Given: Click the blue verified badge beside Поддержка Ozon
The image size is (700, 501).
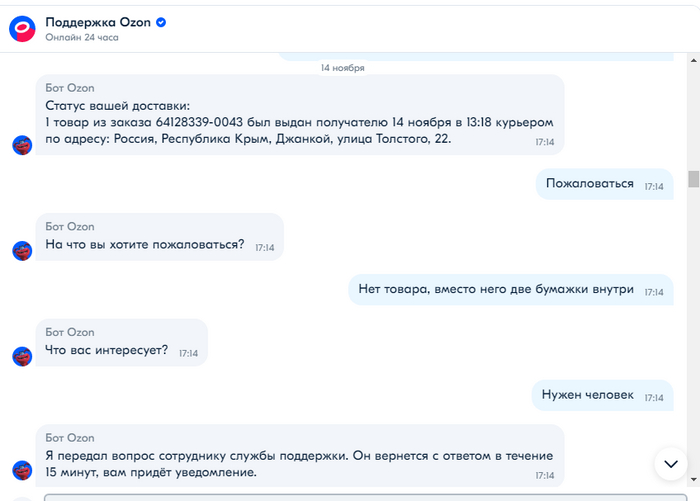Looking at the screenshot, I should pyautogui.click(x=161, y=22).
